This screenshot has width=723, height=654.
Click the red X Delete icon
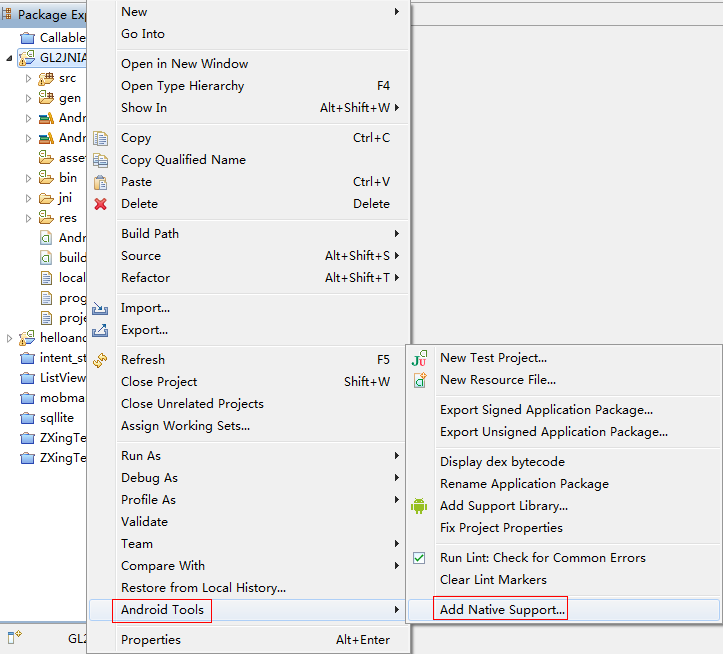[x=100, y=204]
